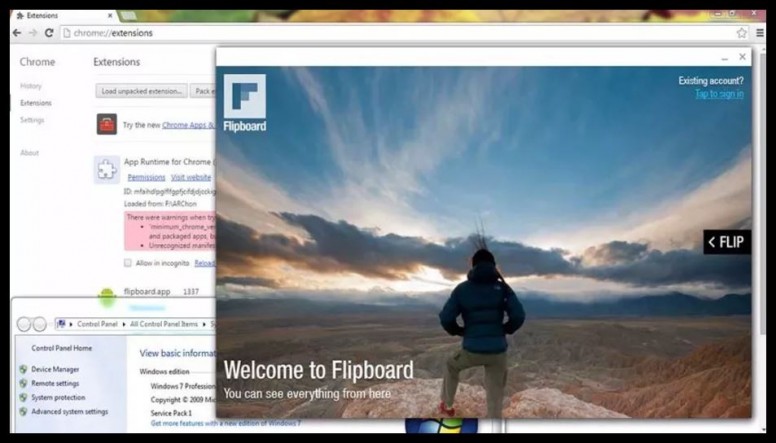Expand arrow after All Control Panel Items
This screenshot has width=776, height=443.
click(x=203, y=324)
